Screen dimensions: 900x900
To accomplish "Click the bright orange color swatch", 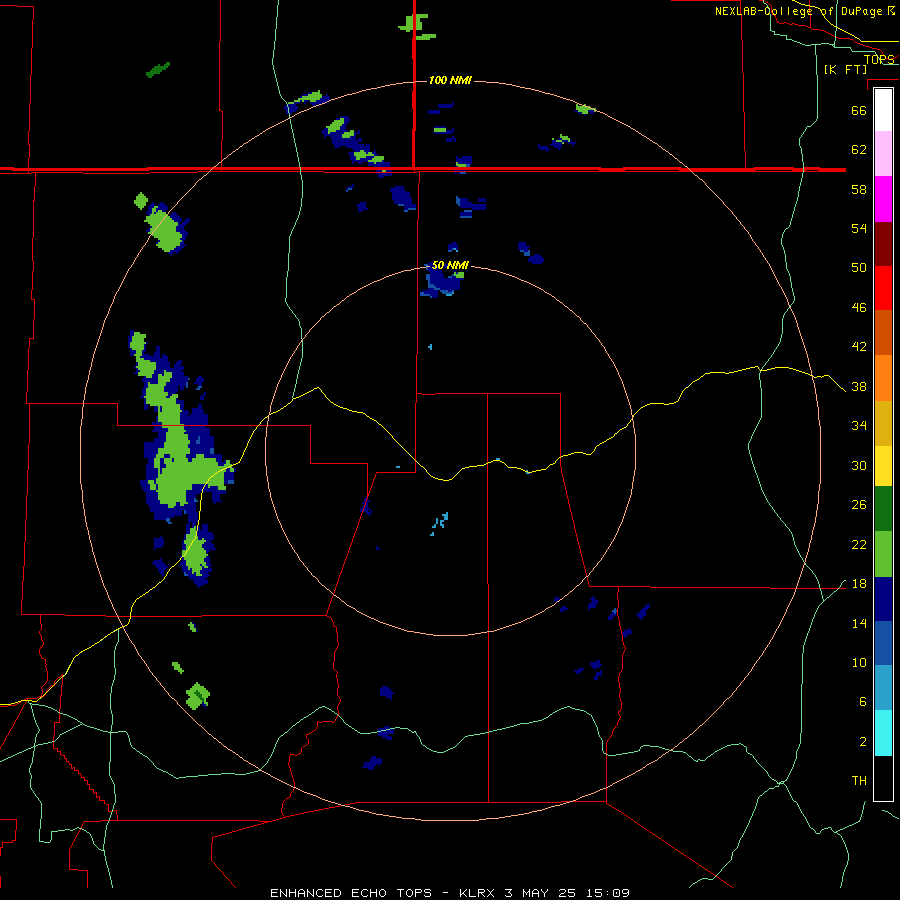I will coord(883,378).
